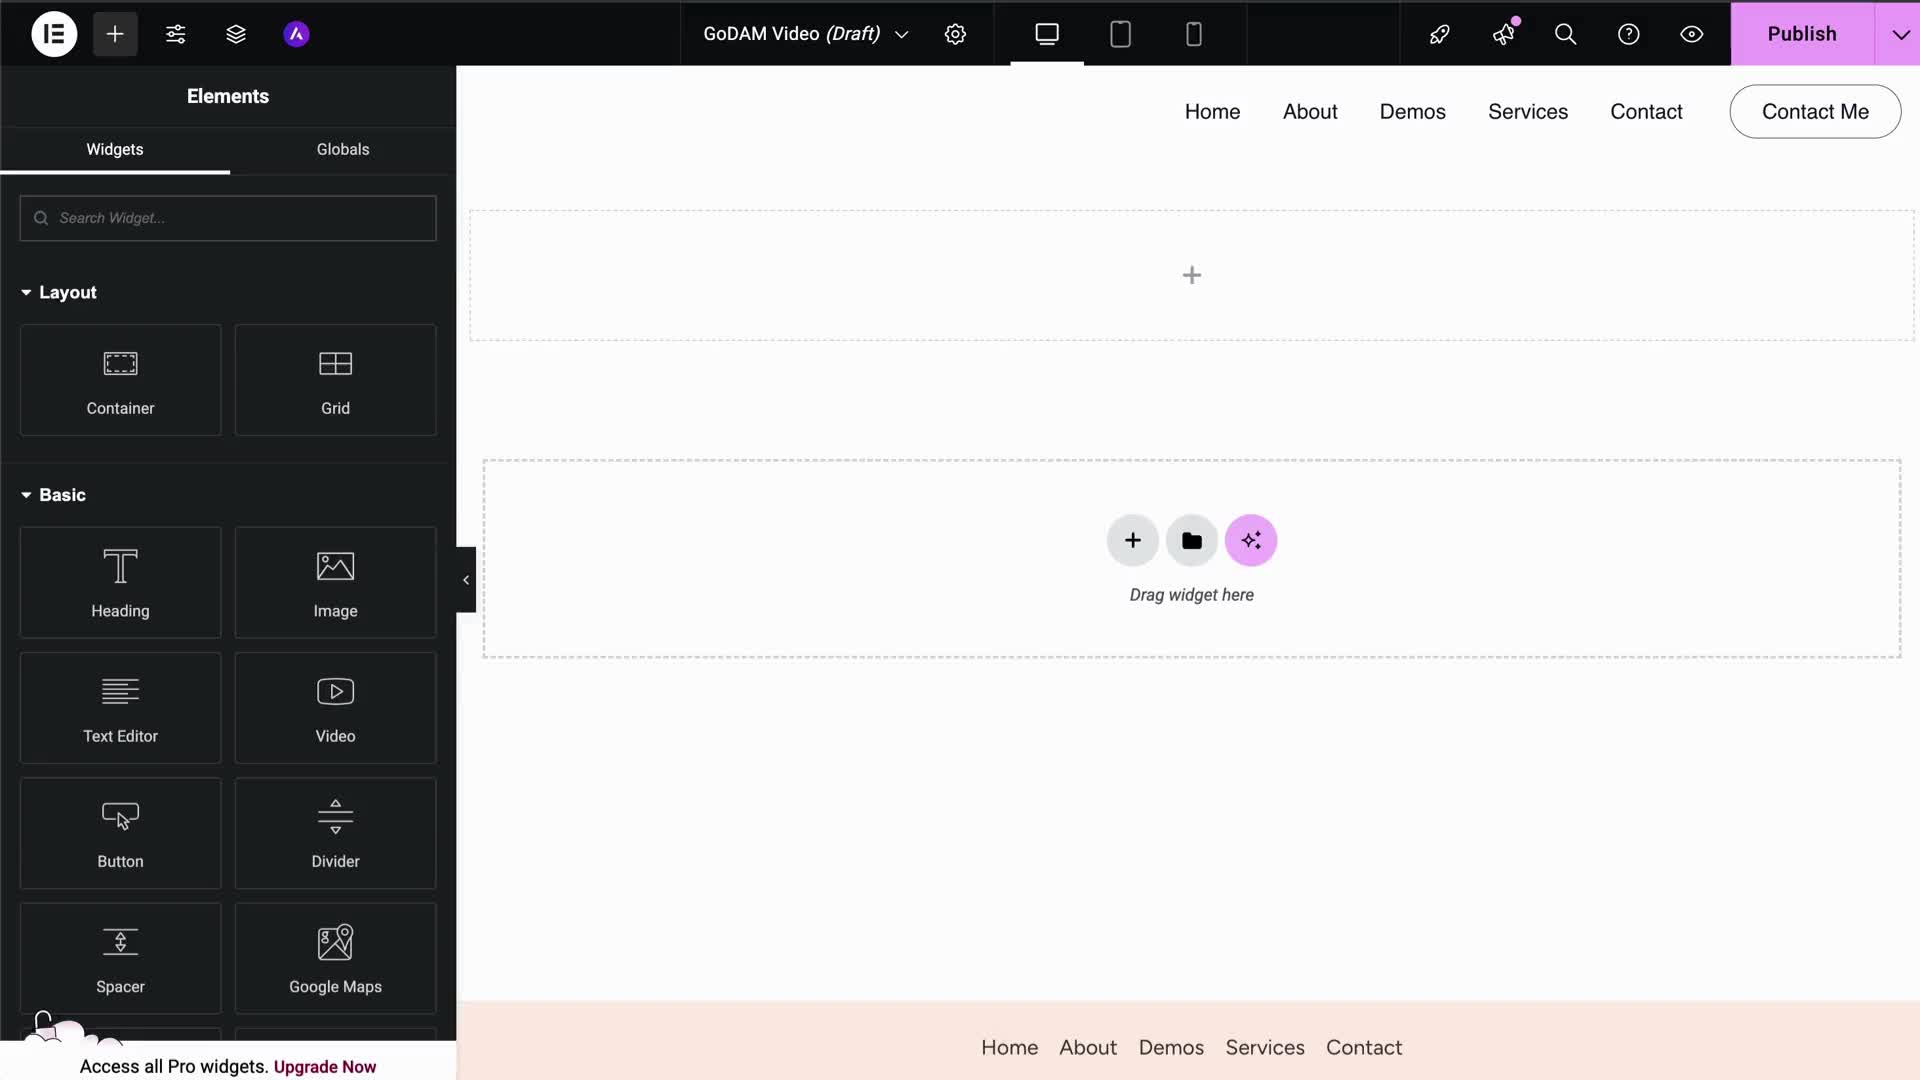1920x1080 pixels.
Task: Open the Elementor logo menu
Action: pos(54,33)
